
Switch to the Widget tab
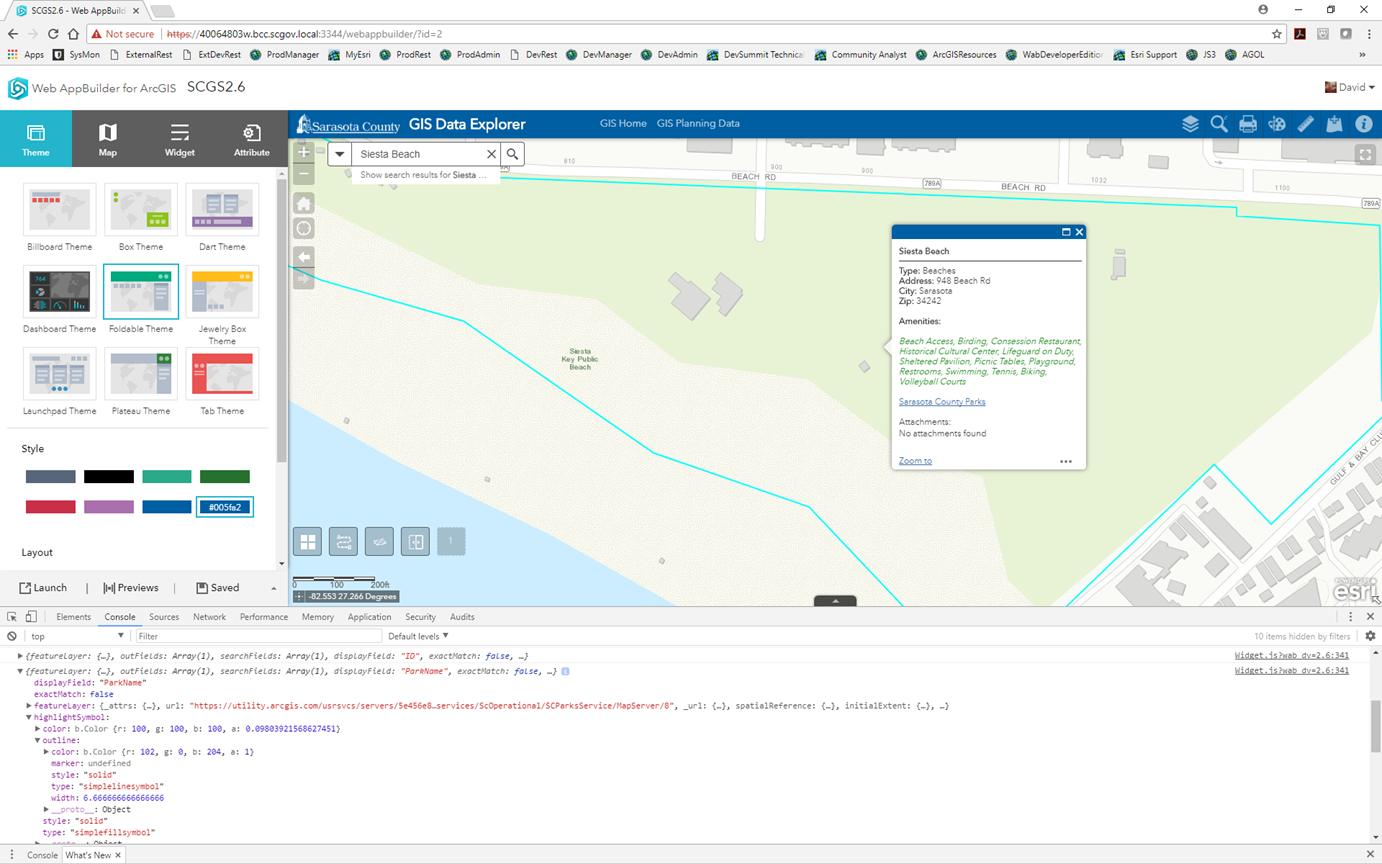coord(180,139)
